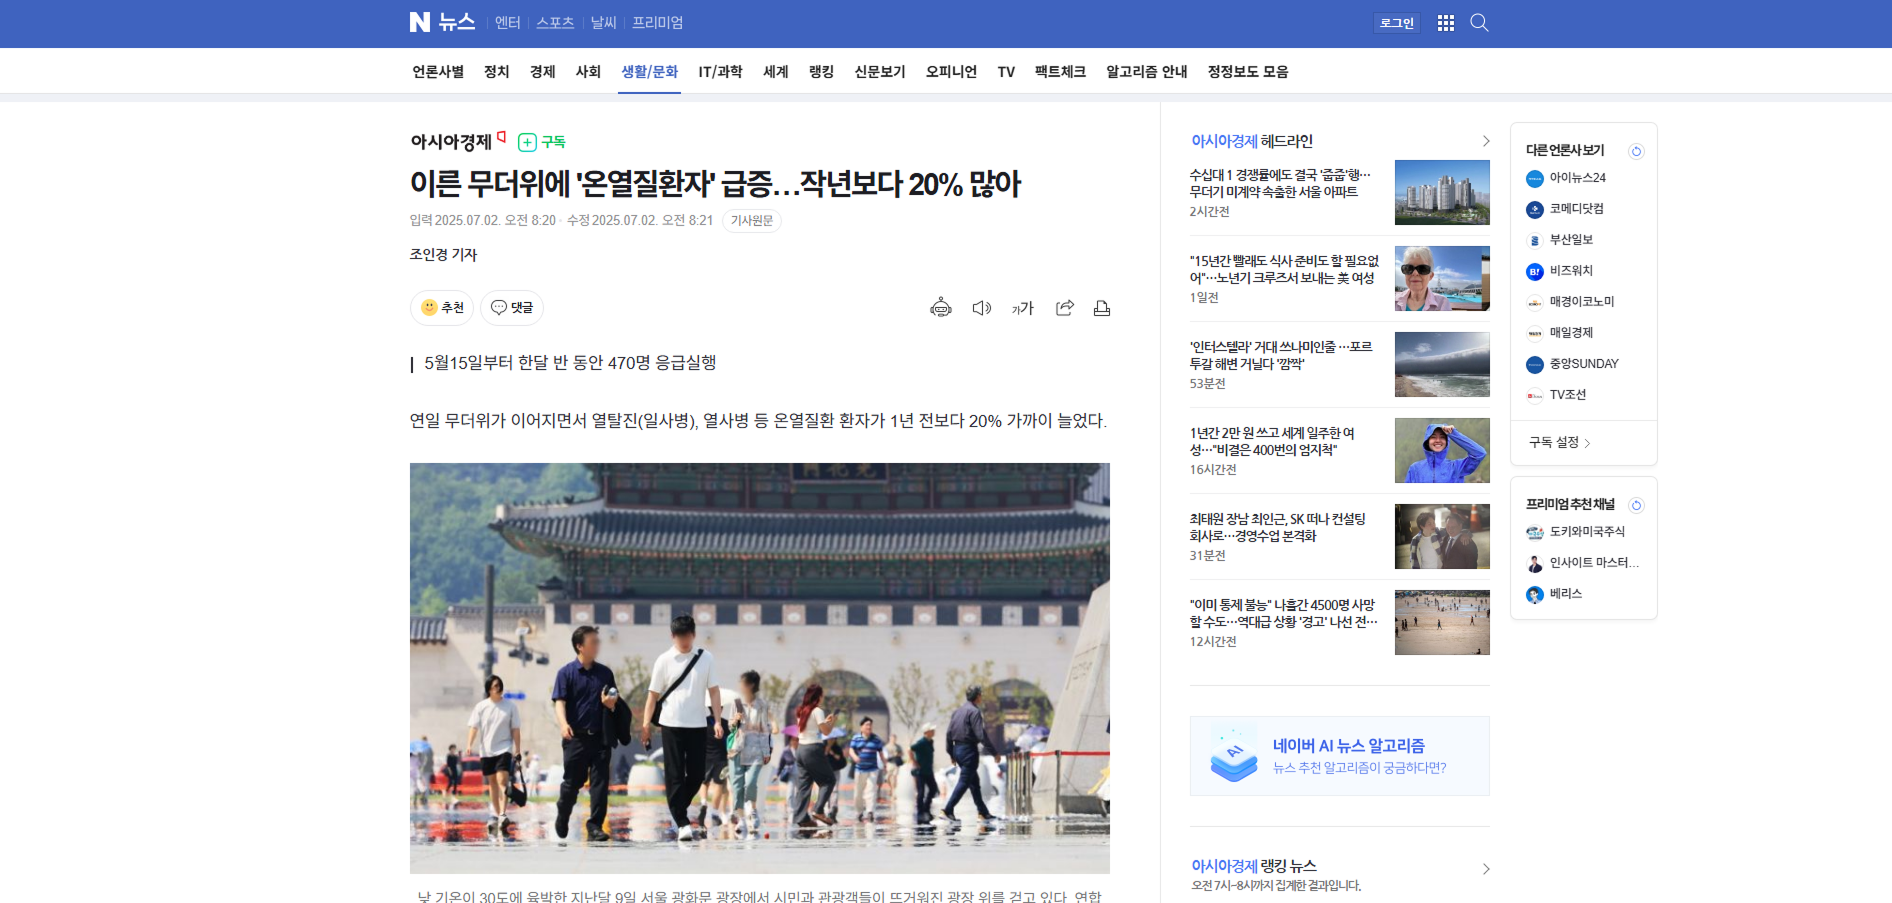This screenshot has width=1892, height=903.
Task: Open the AI summary bot icon
Action: (x=940, y=308)
